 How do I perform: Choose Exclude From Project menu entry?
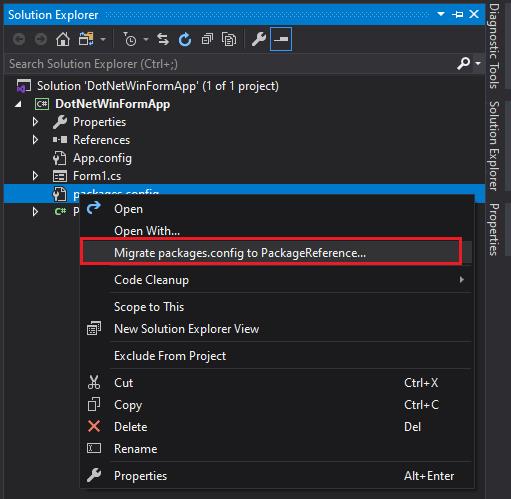point(170,356)
